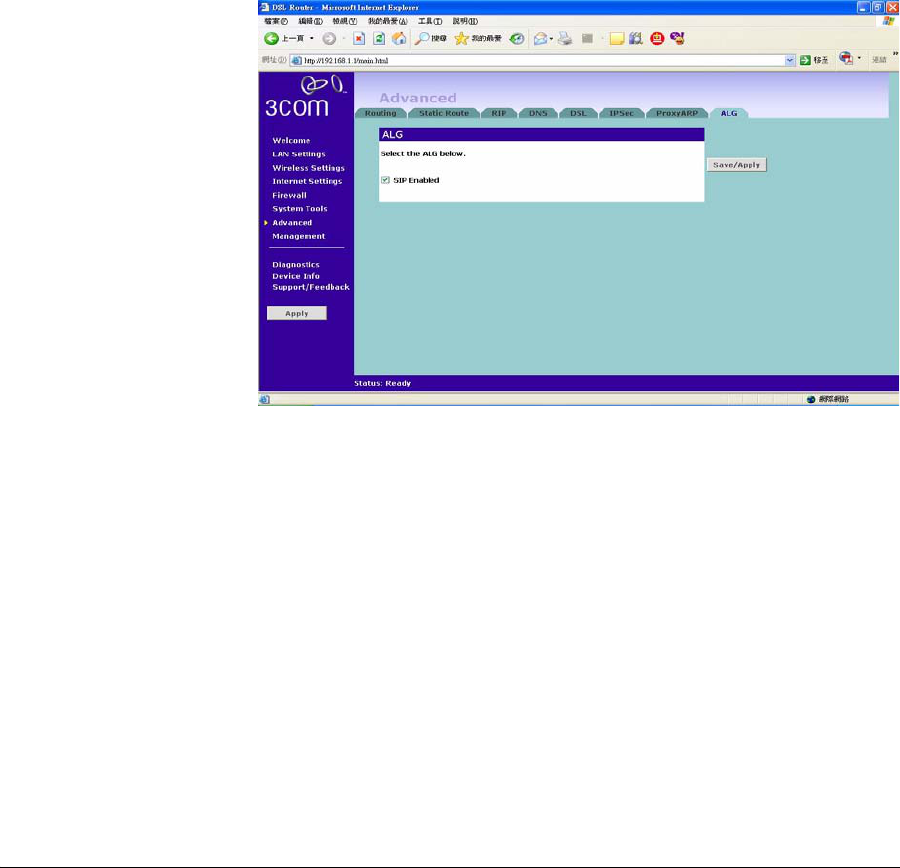Open Management in sidebar
Image resolution: width=900 pixels, height=868 pixels.
click(298, 236)
